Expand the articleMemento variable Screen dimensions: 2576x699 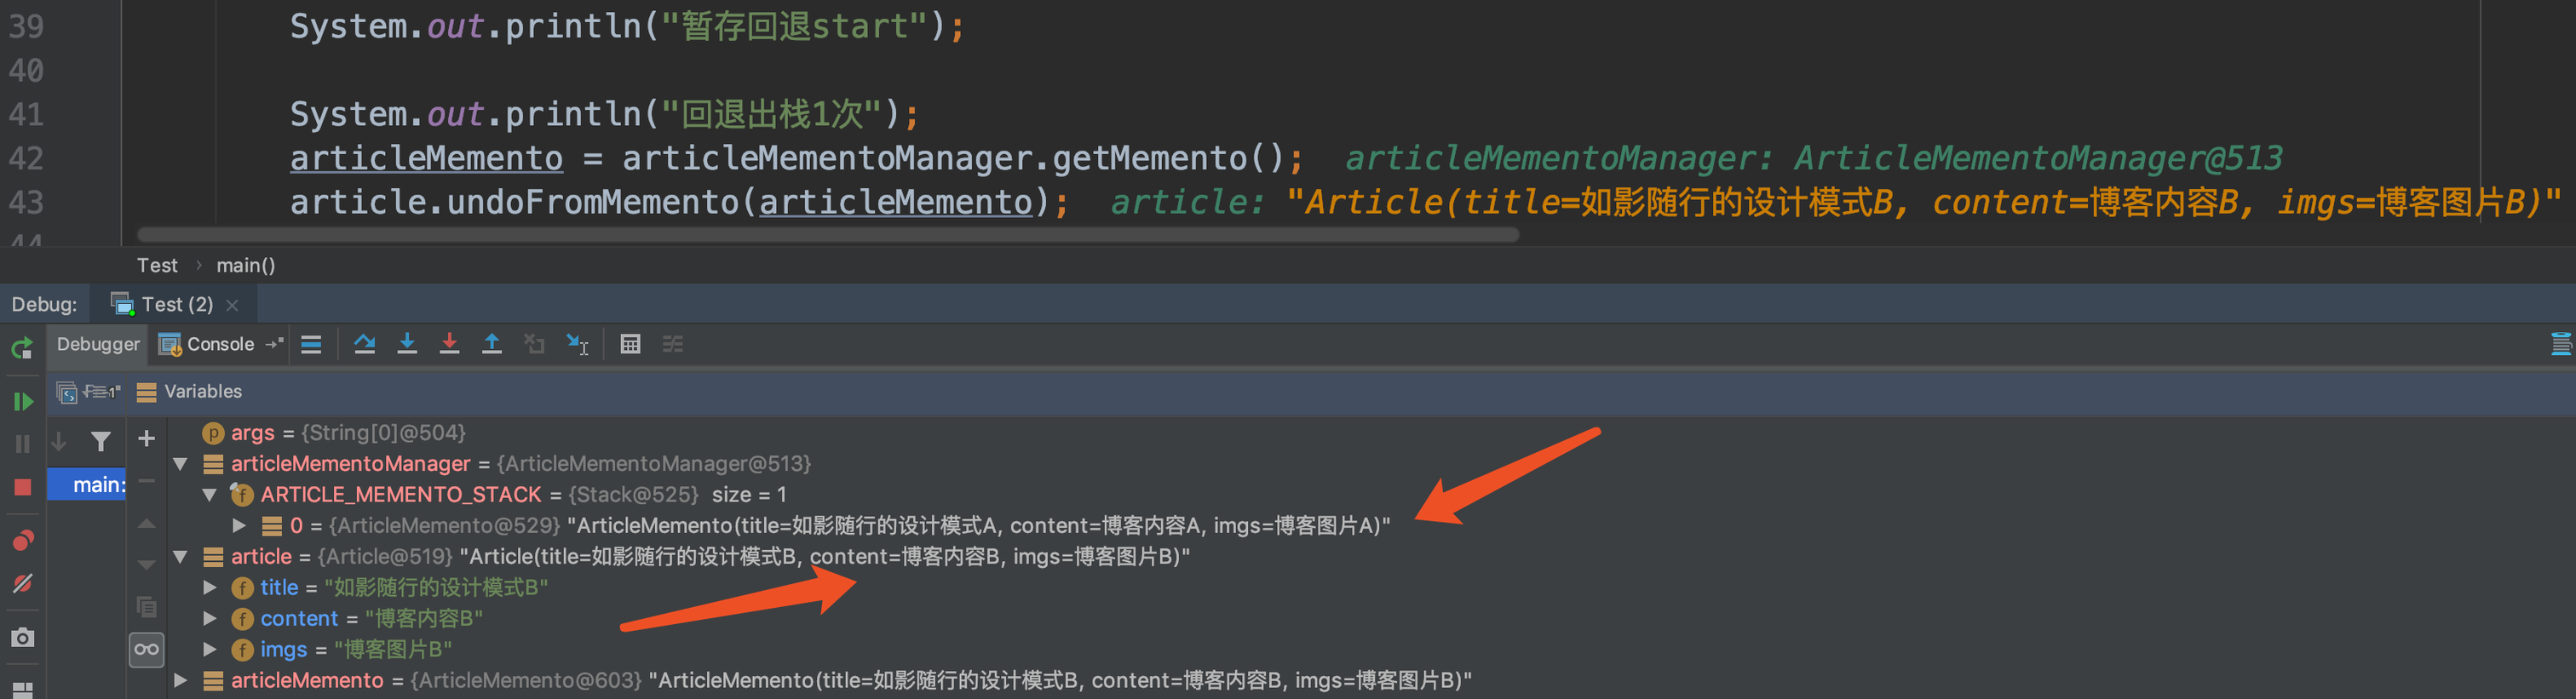pos(181,681)
